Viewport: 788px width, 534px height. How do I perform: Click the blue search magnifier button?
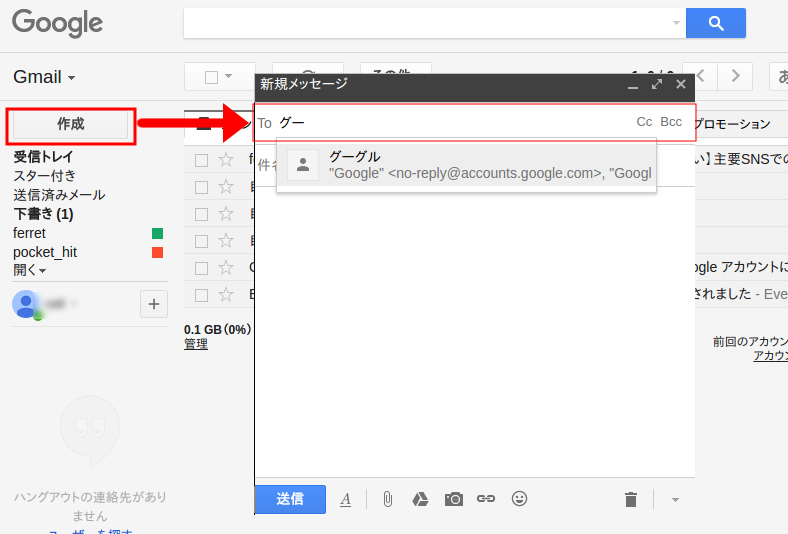click(x=716, y=23)
